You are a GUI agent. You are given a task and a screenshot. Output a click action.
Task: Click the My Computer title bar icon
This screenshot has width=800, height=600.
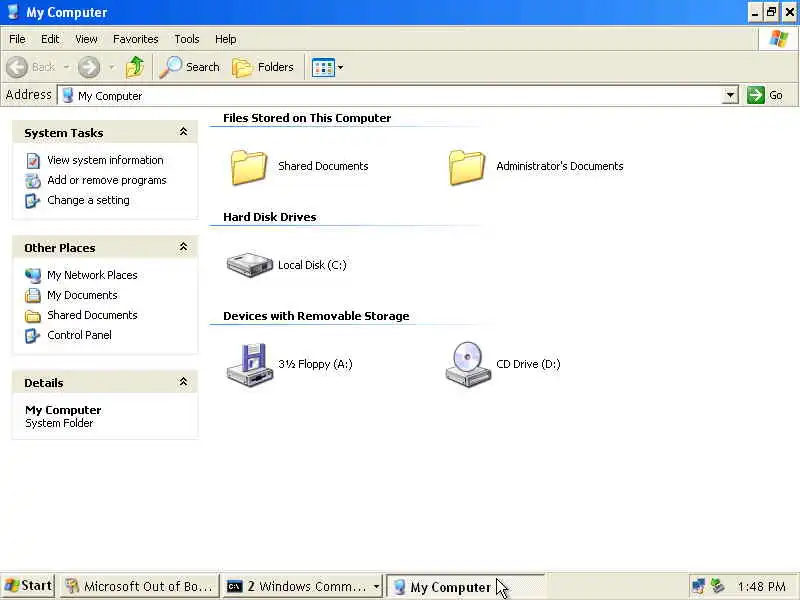coord(13,11)
